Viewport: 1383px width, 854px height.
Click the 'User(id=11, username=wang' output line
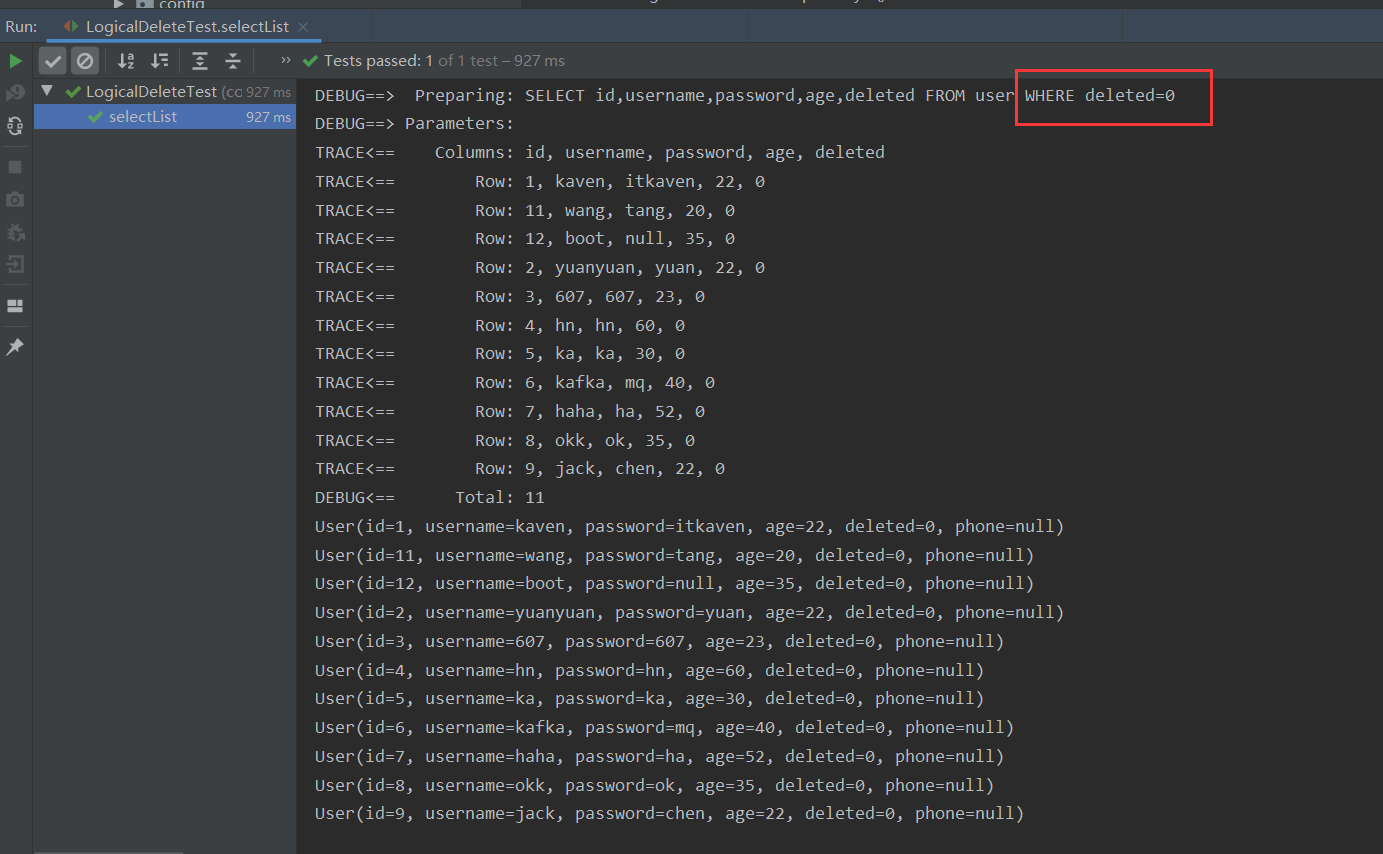pos(675,555)
